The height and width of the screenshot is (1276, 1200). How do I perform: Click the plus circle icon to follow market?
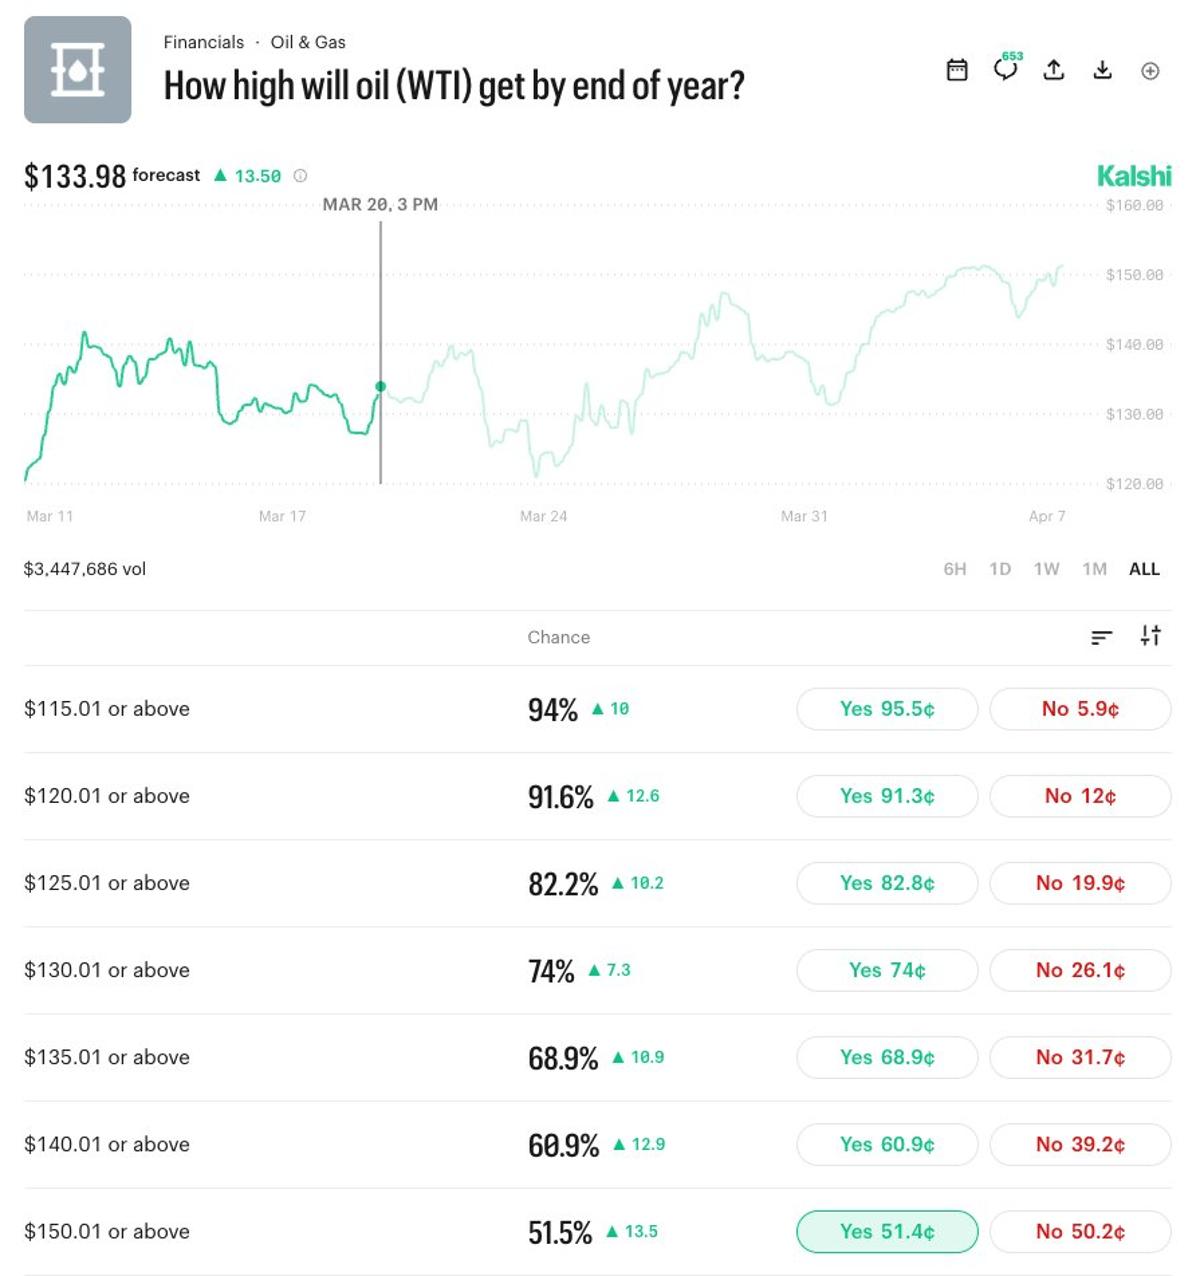(x=1150, y=70)
